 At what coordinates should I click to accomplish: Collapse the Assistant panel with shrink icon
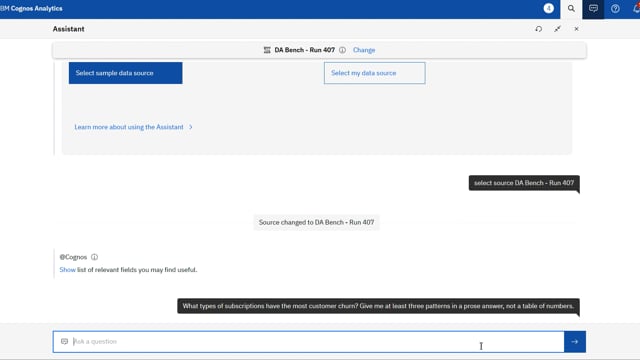click(x=558, y=29)
